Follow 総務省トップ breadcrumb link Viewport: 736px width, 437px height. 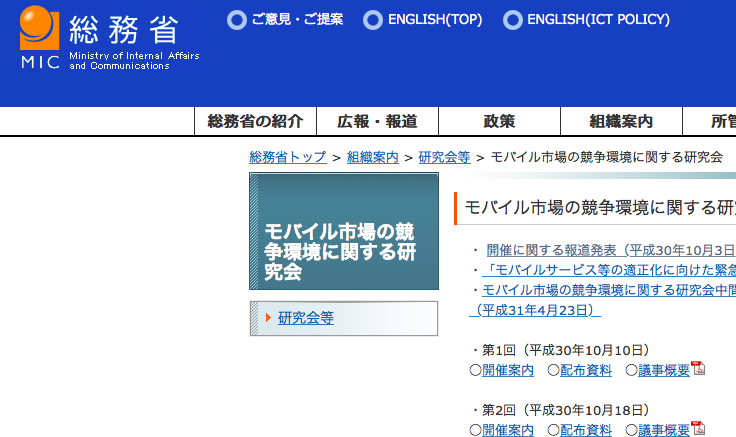(287, 157)
